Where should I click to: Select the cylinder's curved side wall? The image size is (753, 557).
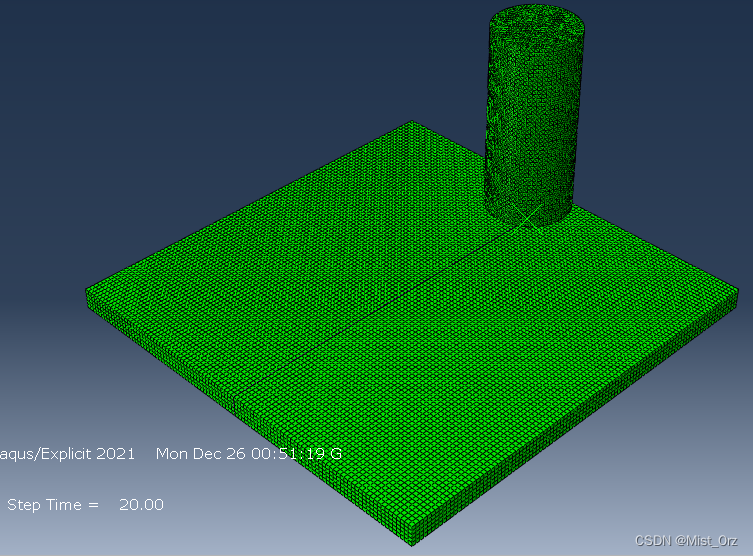(530, 120)
